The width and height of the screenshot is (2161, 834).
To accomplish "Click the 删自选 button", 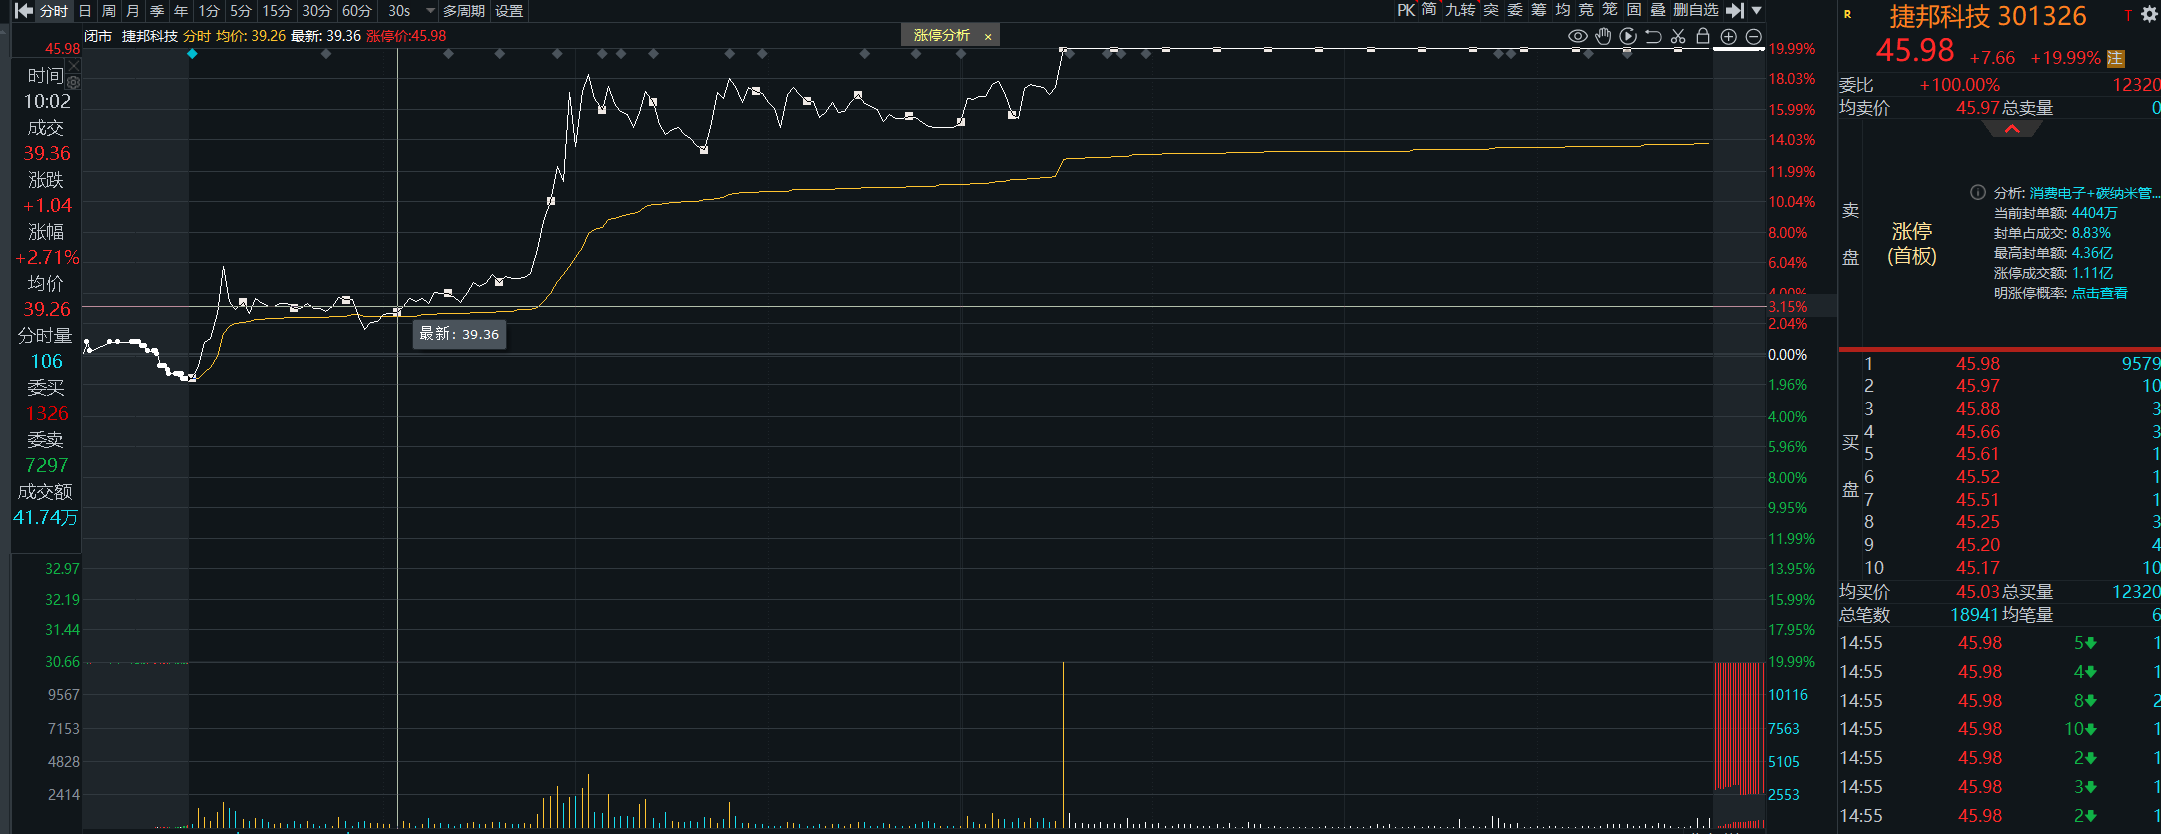I will tap(1696, 10).
